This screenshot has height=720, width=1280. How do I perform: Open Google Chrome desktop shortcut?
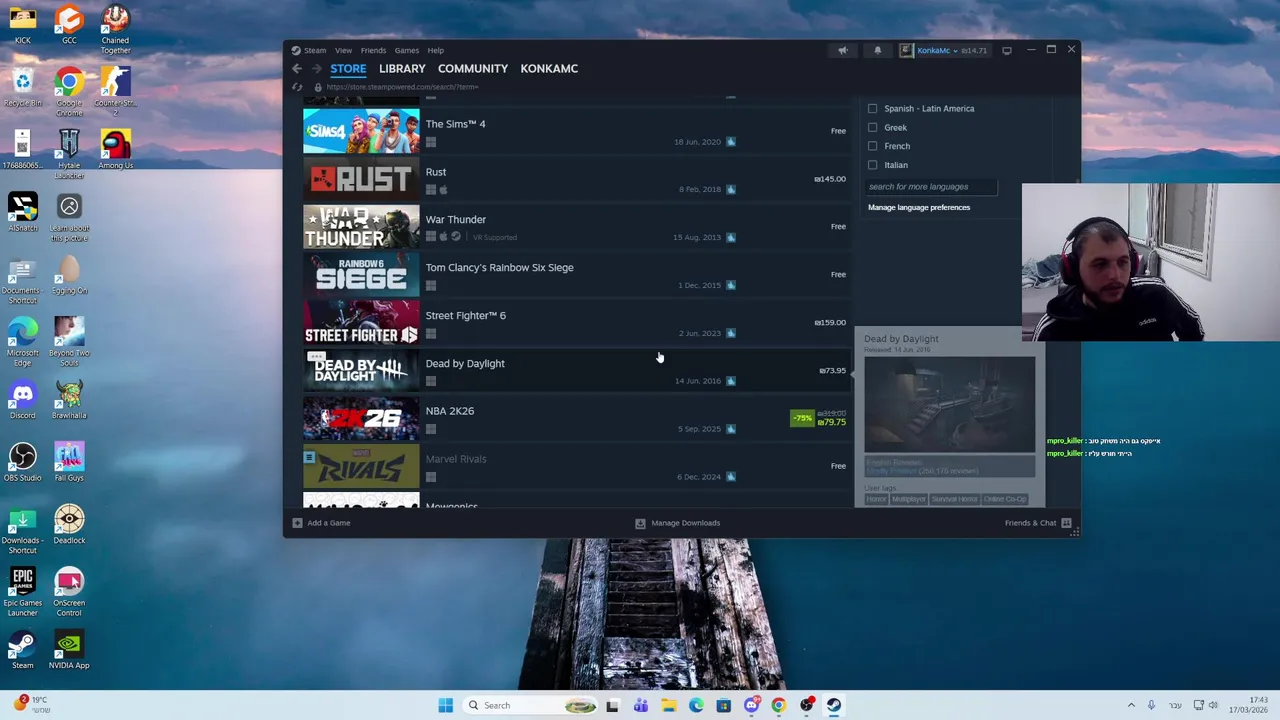(69, 90)
